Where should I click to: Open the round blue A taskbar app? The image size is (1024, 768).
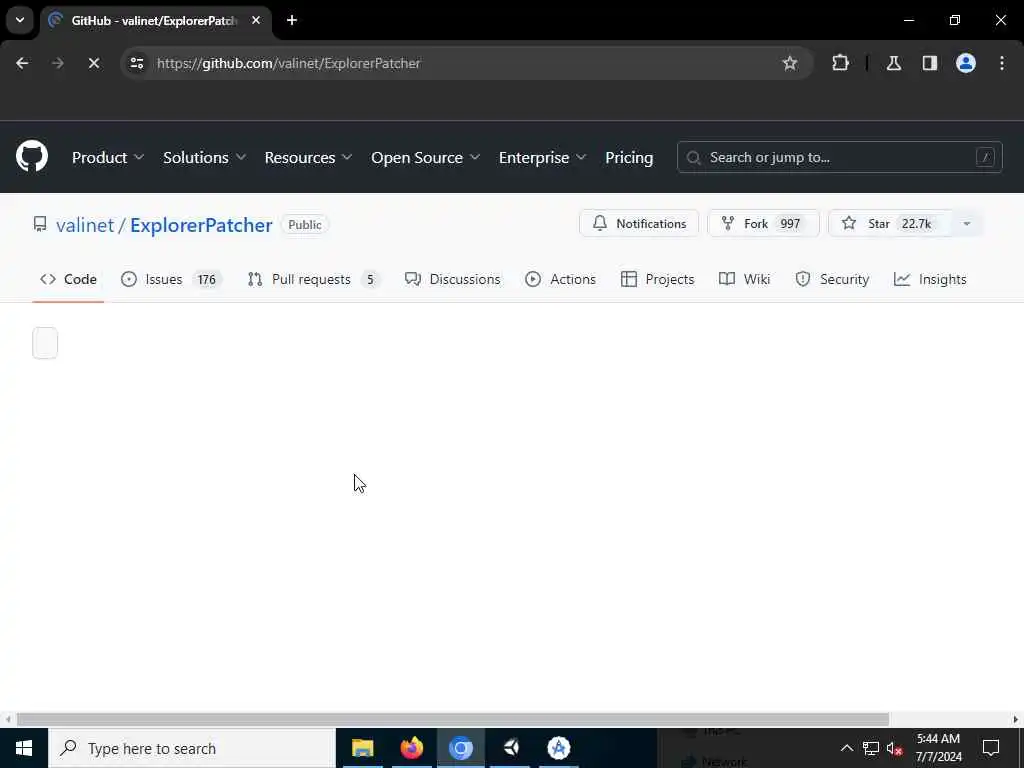[558, 748]
